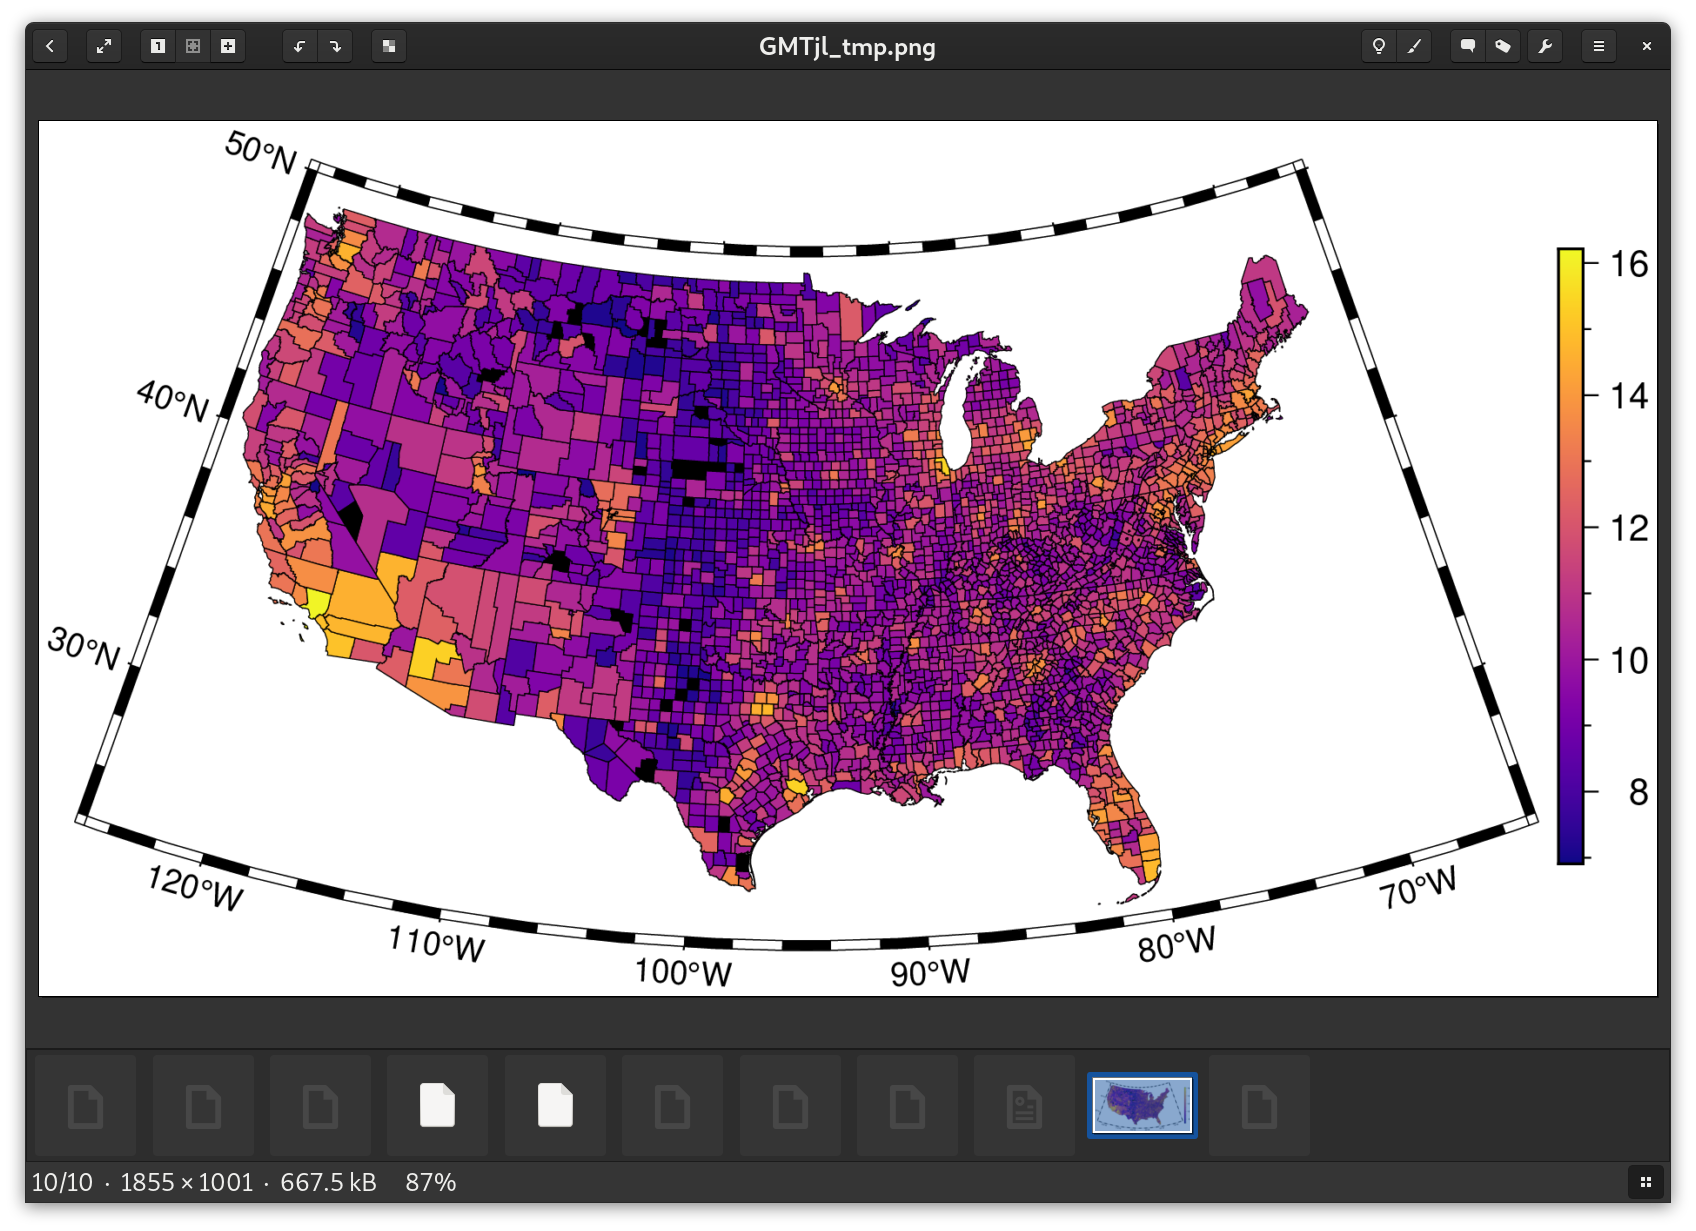Screen dimensions: 1696x1231
Task: Zoom in with the plus icon
Action: click(x=228, y=46)
